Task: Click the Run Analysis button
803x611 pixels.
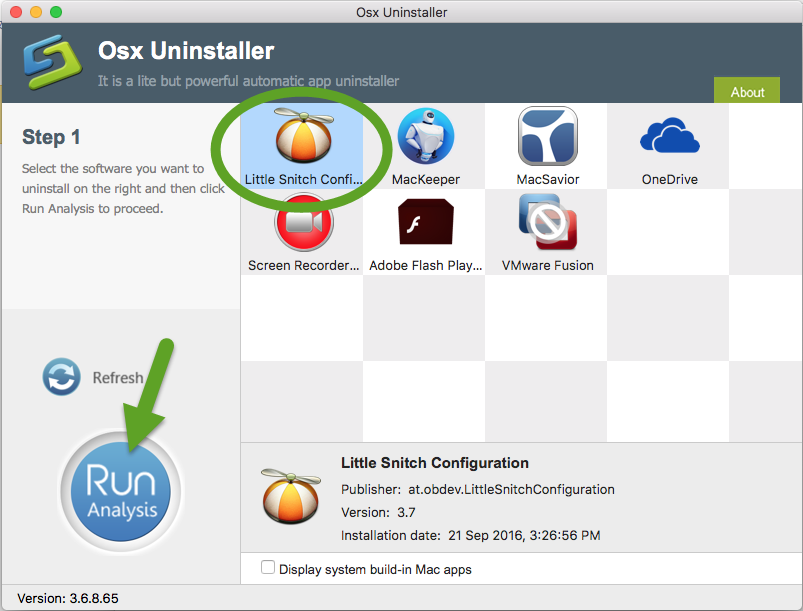Action: (120, 489)
